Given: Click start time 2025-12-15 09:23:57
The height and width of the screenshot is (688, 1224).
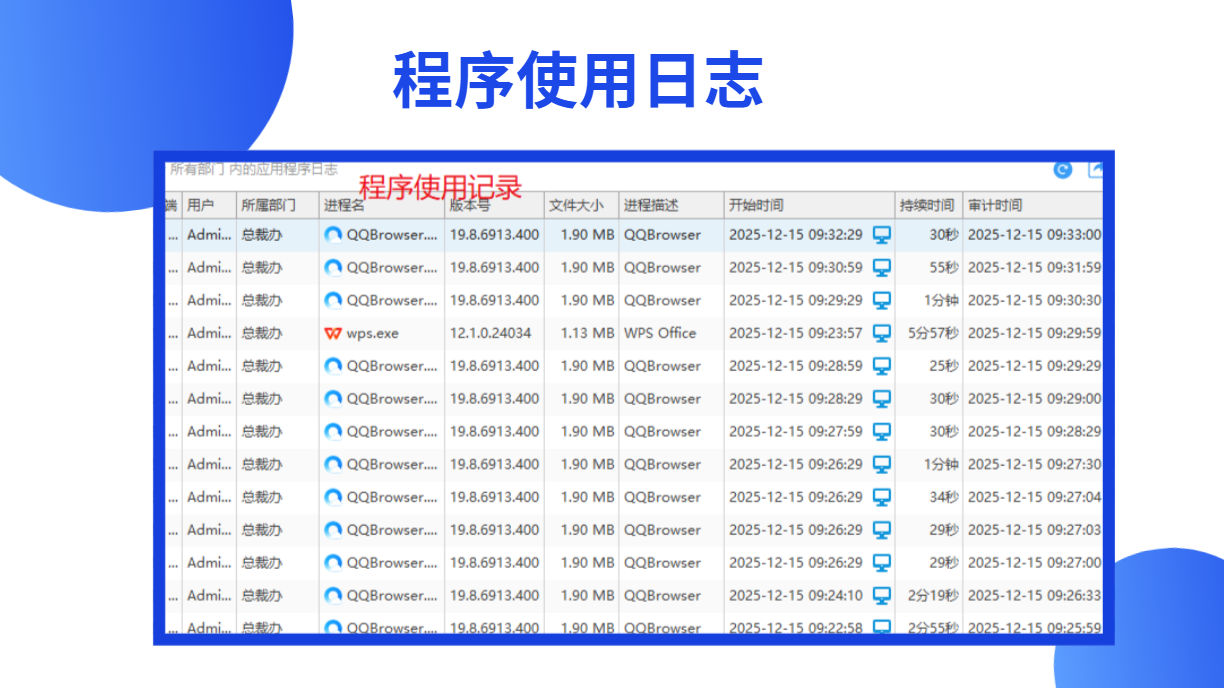Looking at the screenshot, I should point(796,333).
